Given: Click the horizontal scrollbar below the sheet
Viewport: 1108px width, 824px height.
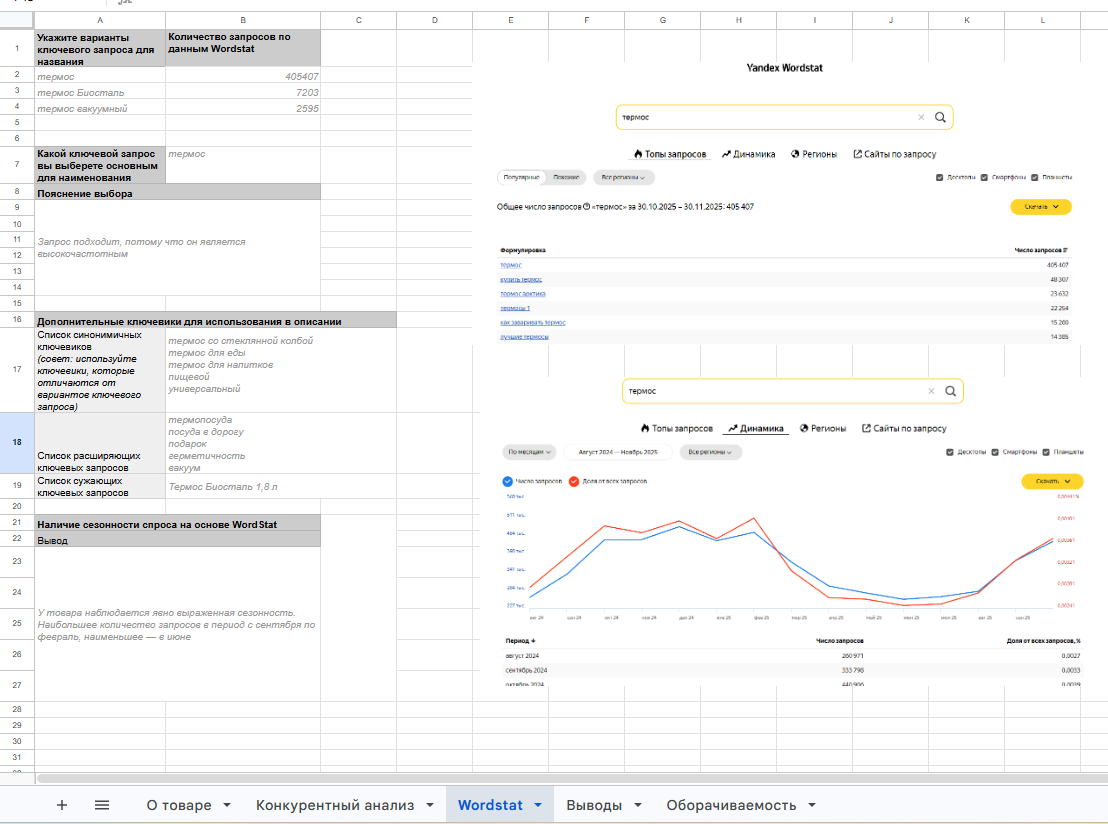Looking at the screenshot, I should (x=571, y=778).
